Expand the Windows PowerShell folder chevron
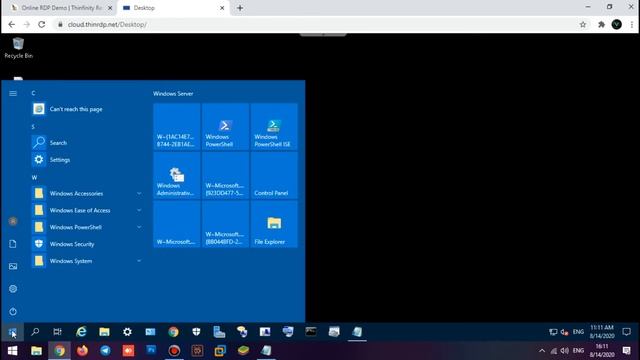Viewport: 640px width, 360px height. coord(139,227)
